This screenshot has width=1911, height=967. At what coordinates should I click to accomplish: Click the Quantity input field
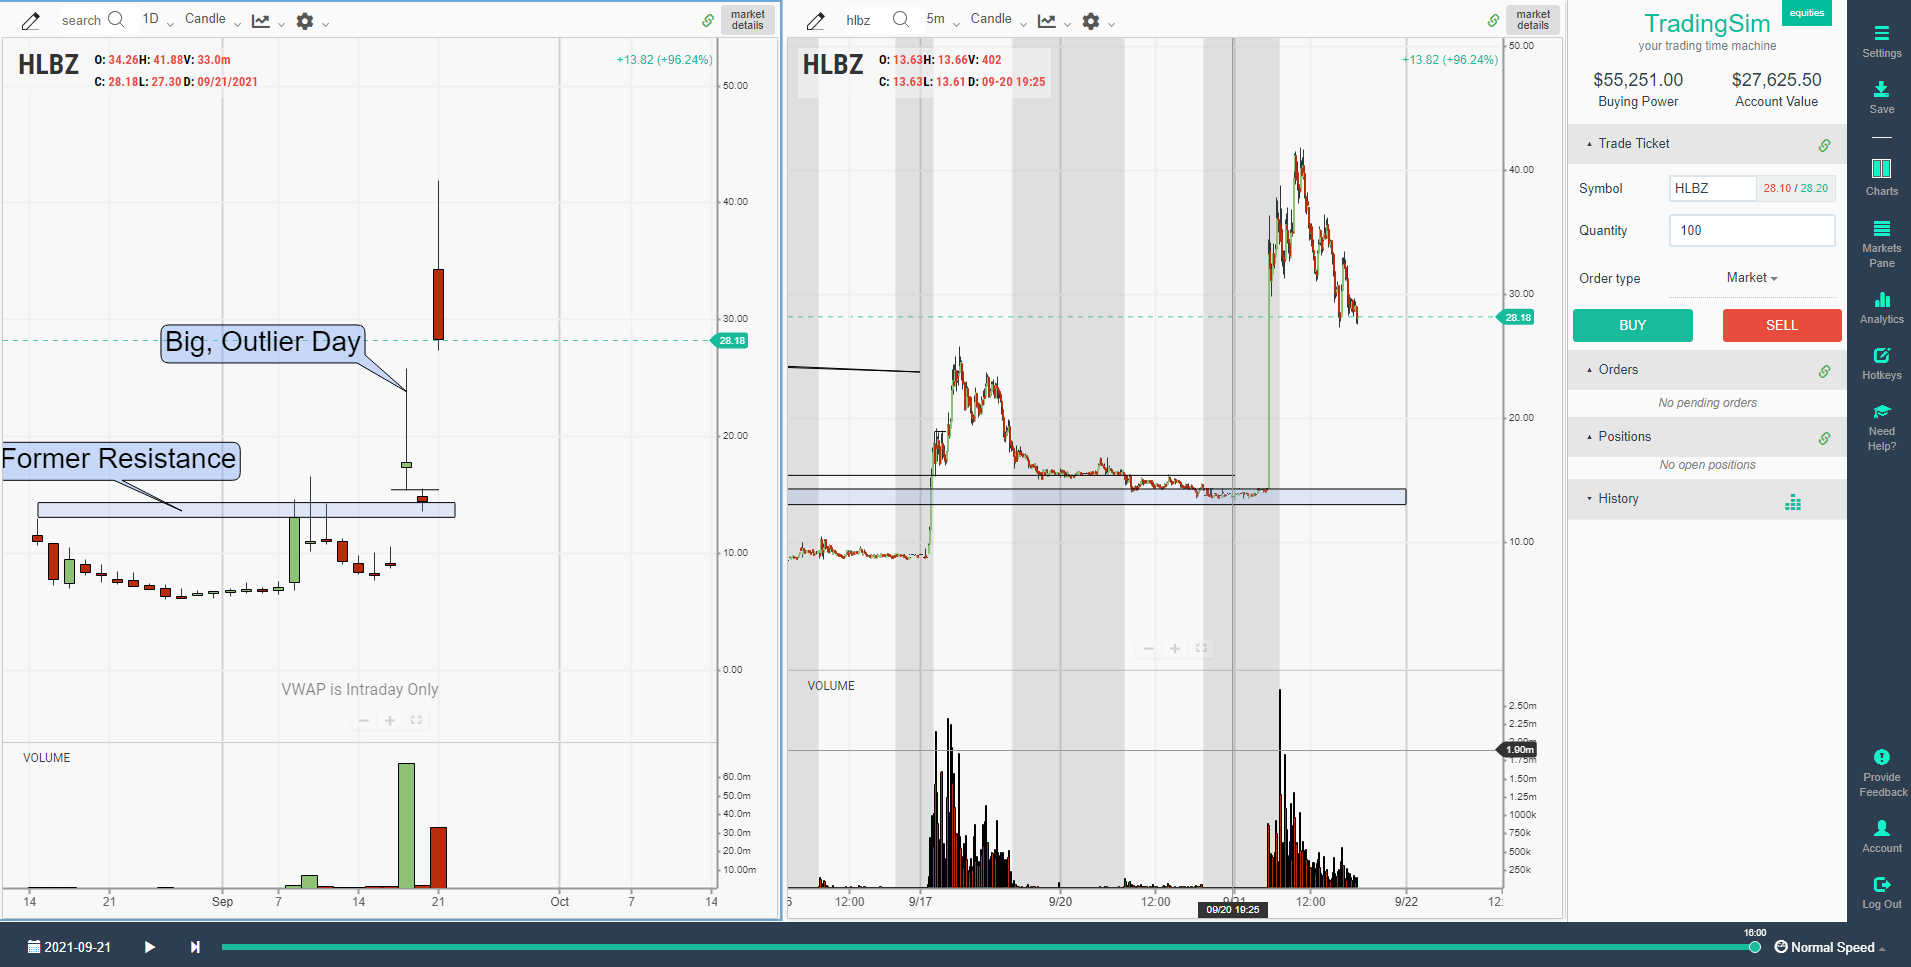pos(1751,230)
